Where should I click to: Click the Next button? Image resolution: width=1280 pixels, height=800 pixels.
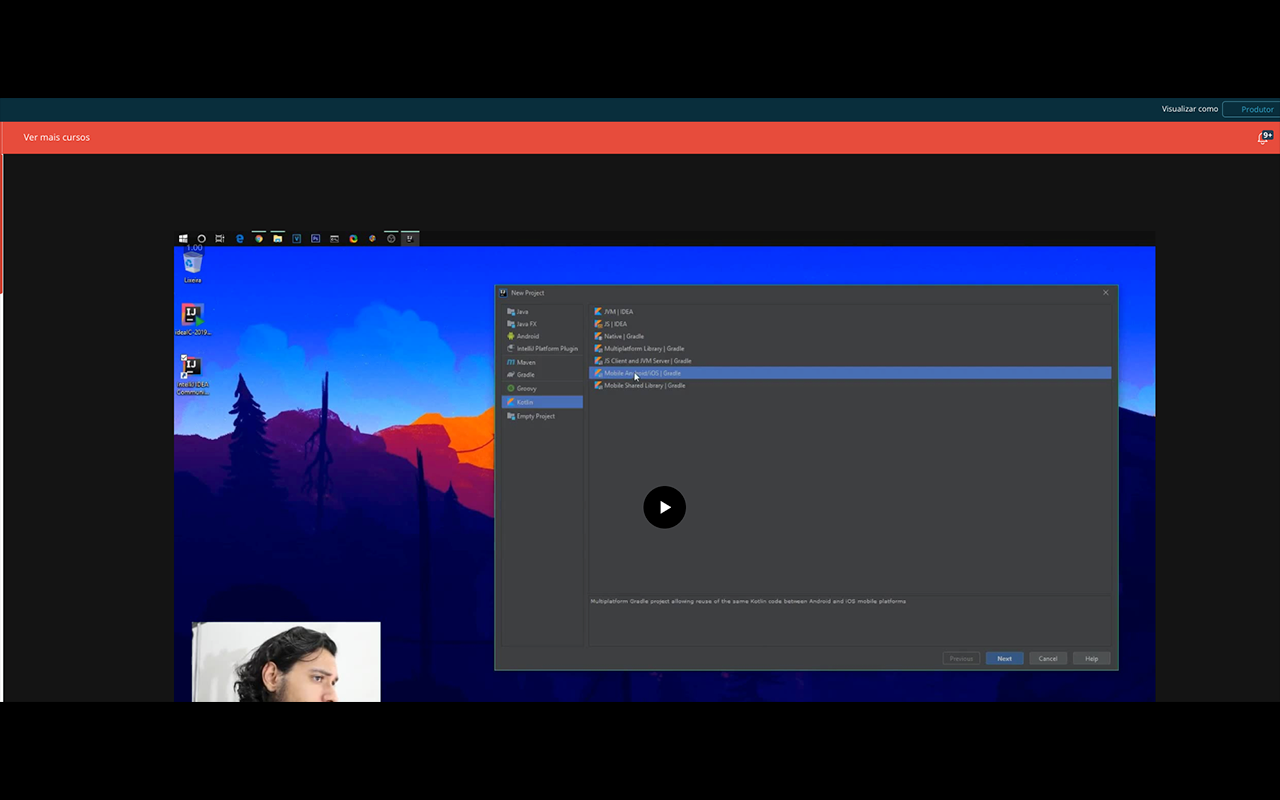(1004, 658)
